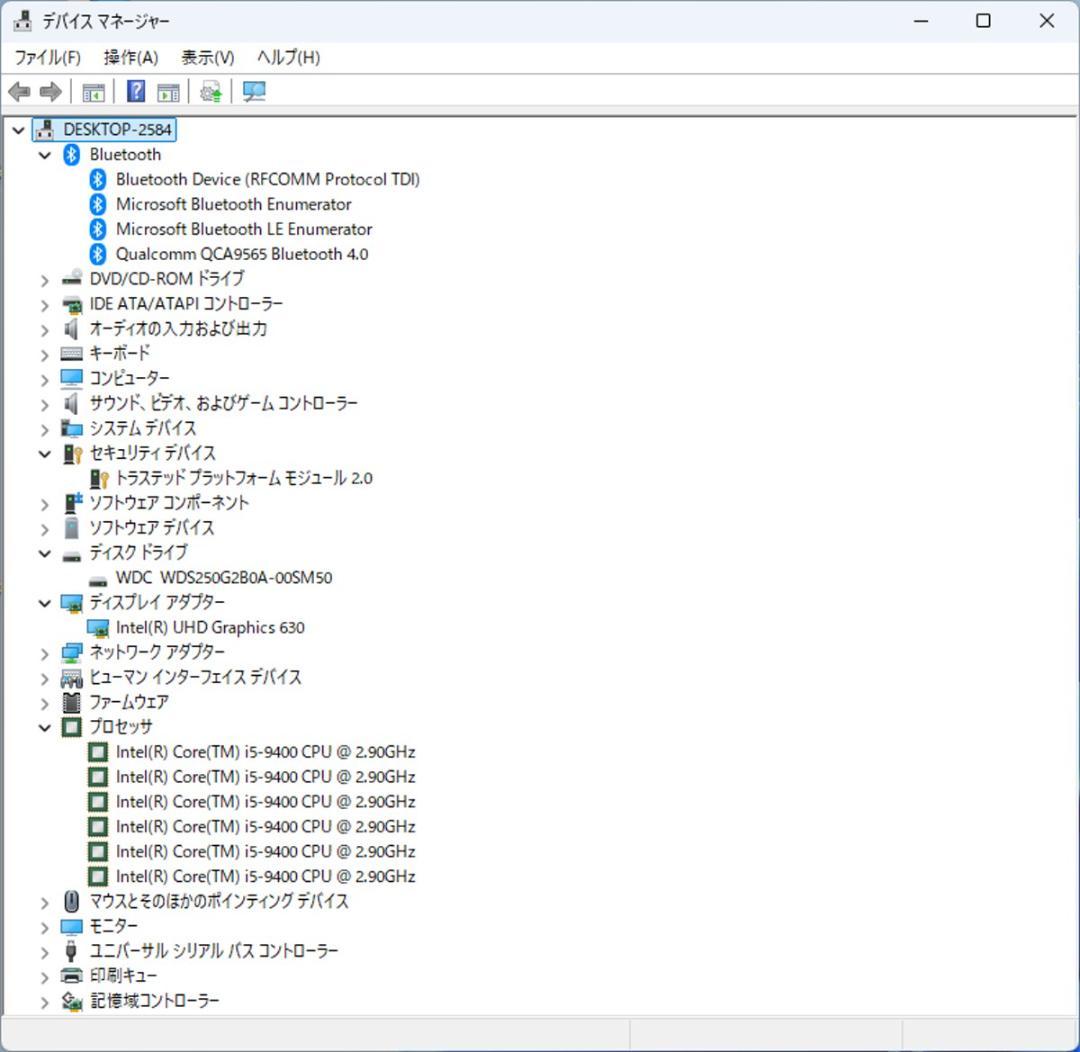Viewport: 1080px width, 1052px height.
Task: Collapse the Bluetooth category
Action: pos(44,155)
